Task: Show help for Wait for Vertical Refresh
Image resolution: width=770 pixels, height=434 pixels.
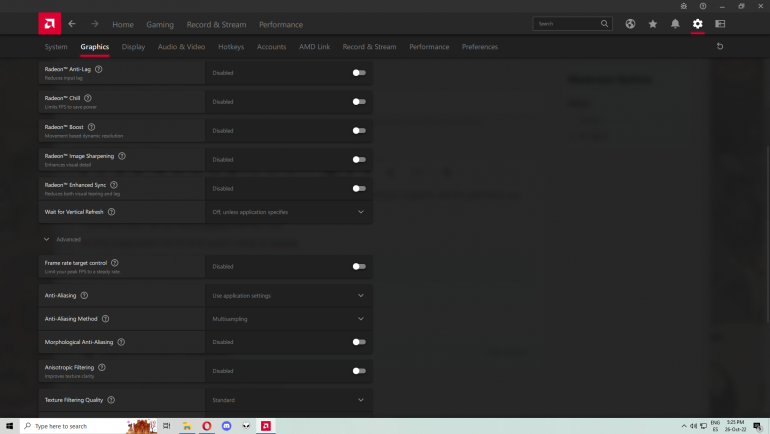Action: 111,212
